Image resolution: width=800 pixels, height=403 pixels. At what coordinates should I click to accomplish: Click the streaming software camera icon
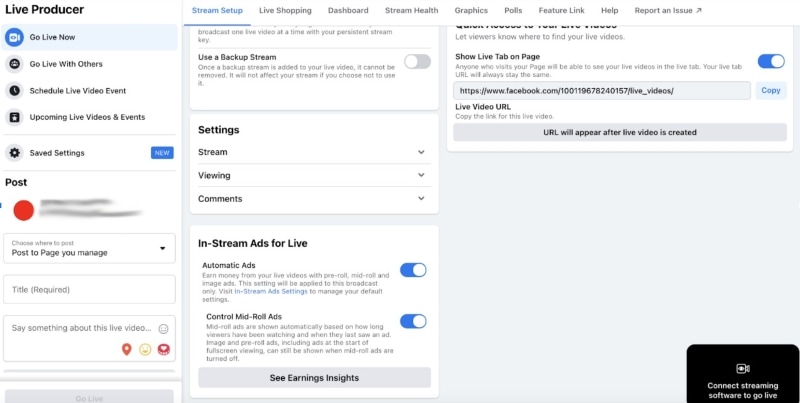click(743, 368)
